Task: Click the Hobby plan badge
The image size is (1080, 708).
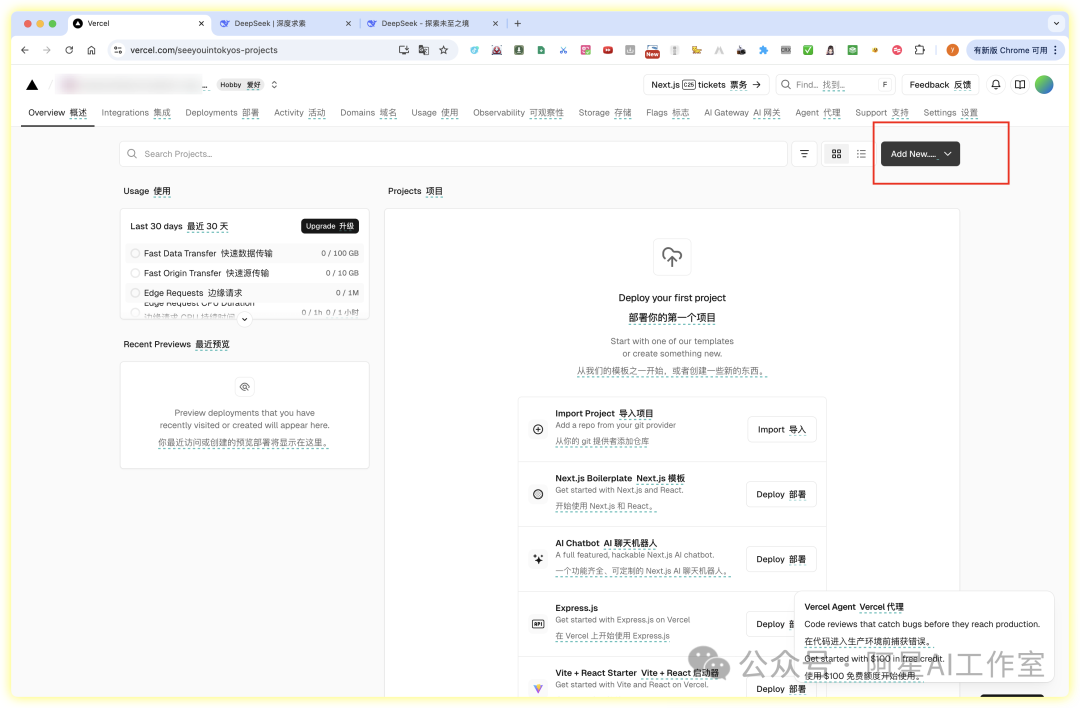Action: (x=240, y=85)
